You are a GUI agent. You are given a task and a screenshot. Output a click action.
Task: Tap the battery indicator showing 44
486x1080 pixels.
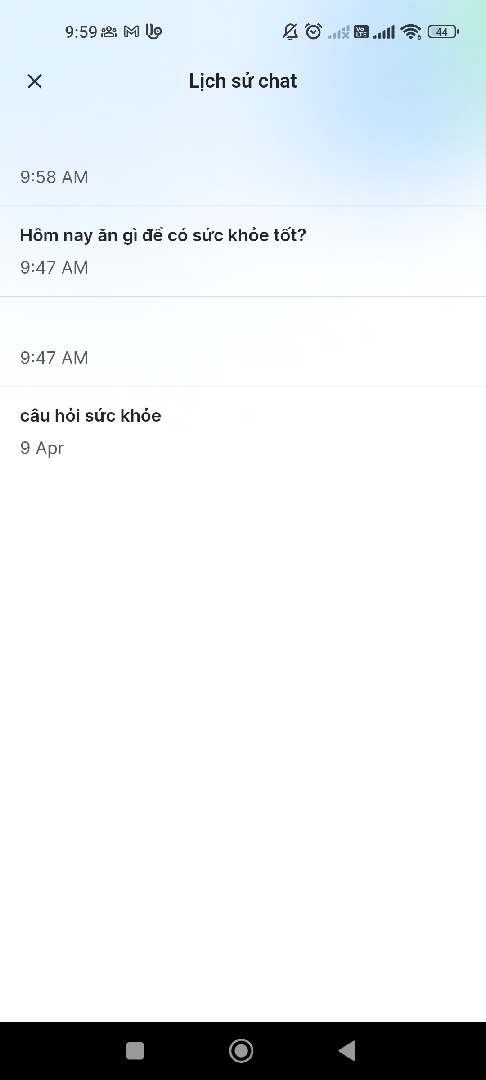pyautogui.click(x=443, y=32)
